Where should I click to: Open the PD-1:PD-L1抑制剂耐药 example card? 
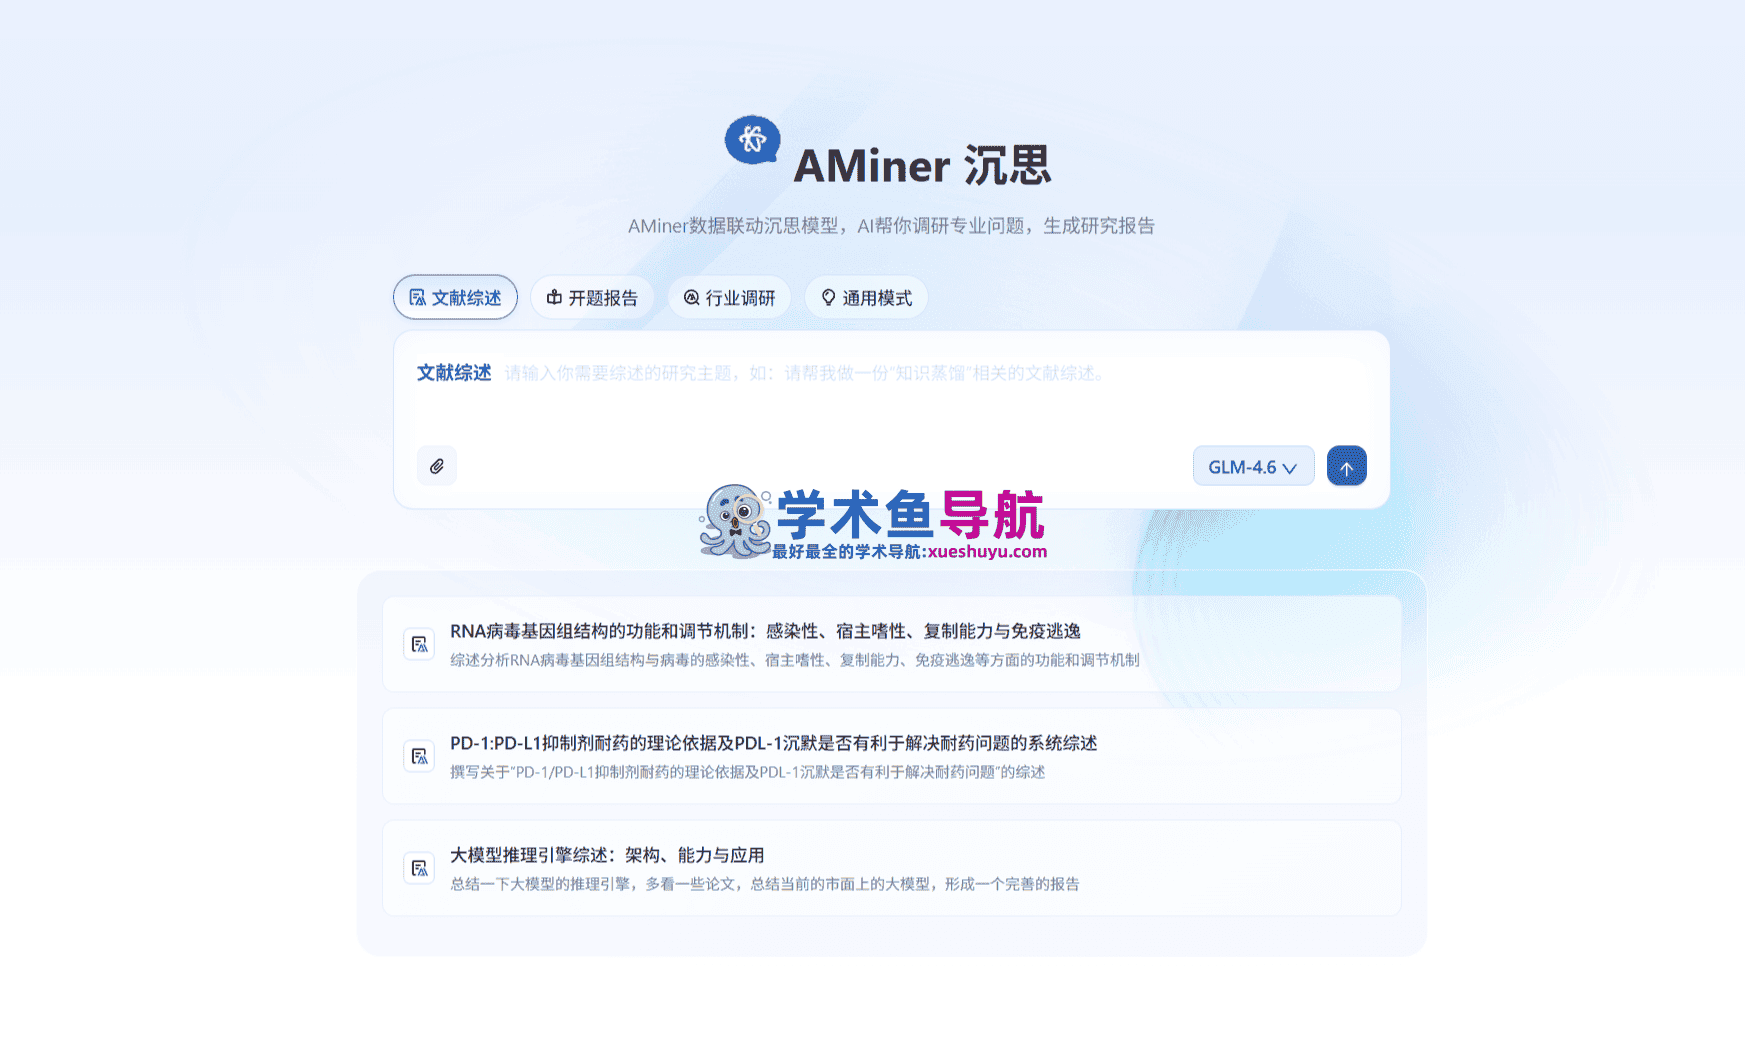pyautogui.click(x=892, y=756)
